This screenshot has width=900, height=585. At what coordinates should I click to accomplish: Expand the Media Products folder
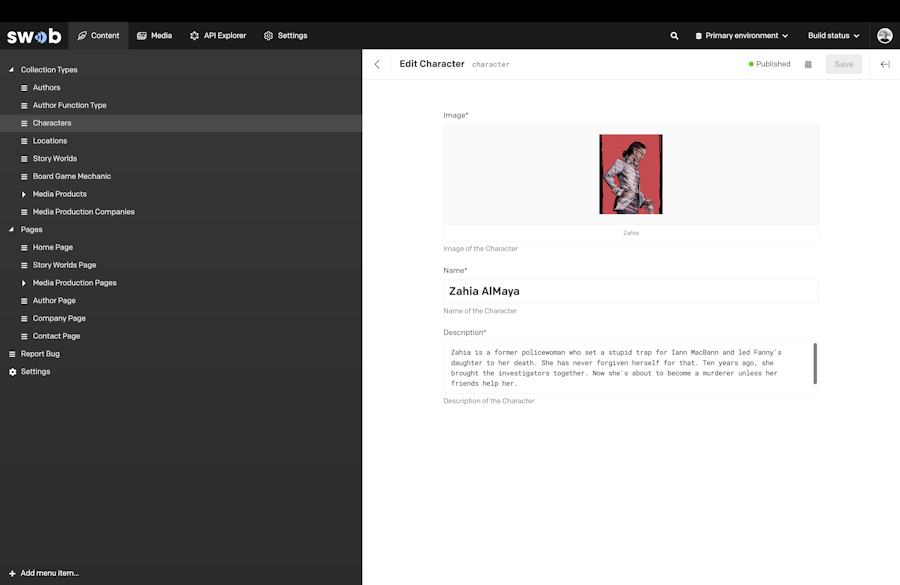click(24, 195)
